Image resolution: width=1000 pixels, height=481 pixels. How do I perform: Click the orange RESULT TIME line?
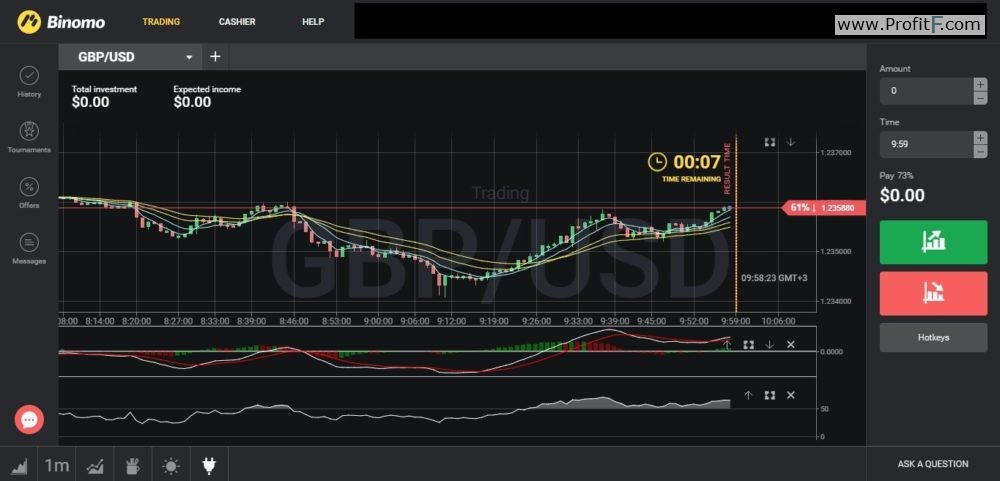click(x=736, y=223)
